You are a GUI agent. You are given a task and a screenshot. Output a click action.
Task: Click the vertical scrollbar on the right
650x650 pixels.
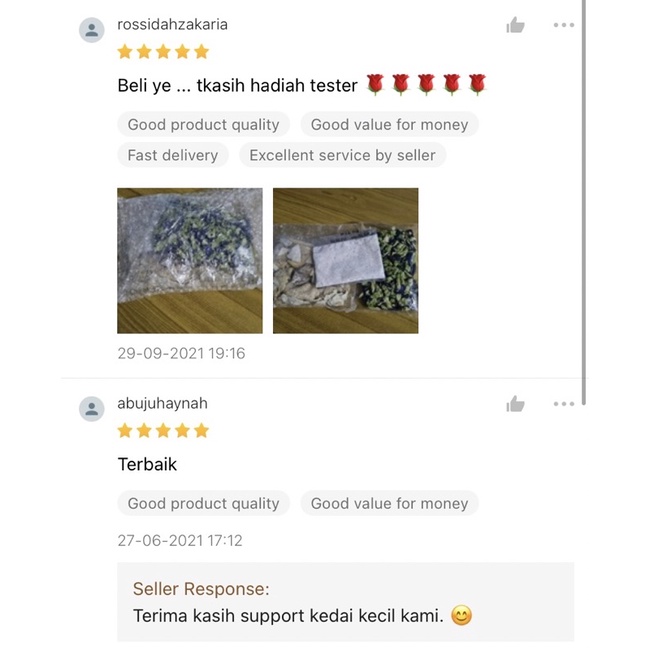pos(584,202)
